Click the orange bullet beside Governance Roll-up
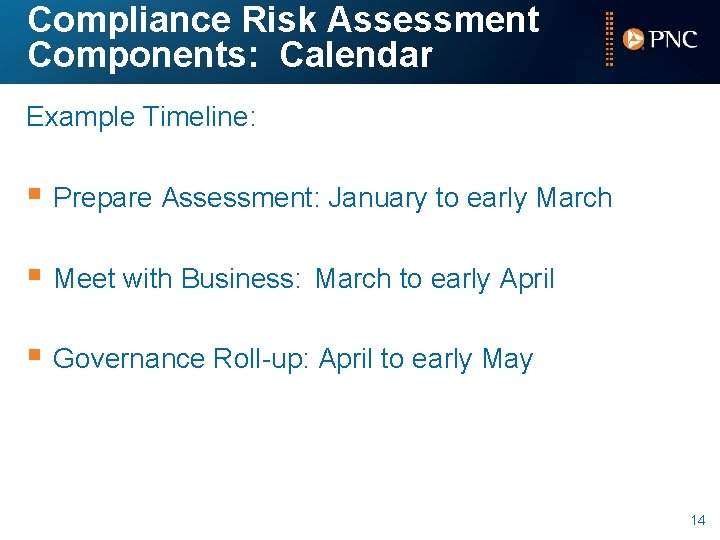Viewport: 720px width, 540px height. pos(34,354)
